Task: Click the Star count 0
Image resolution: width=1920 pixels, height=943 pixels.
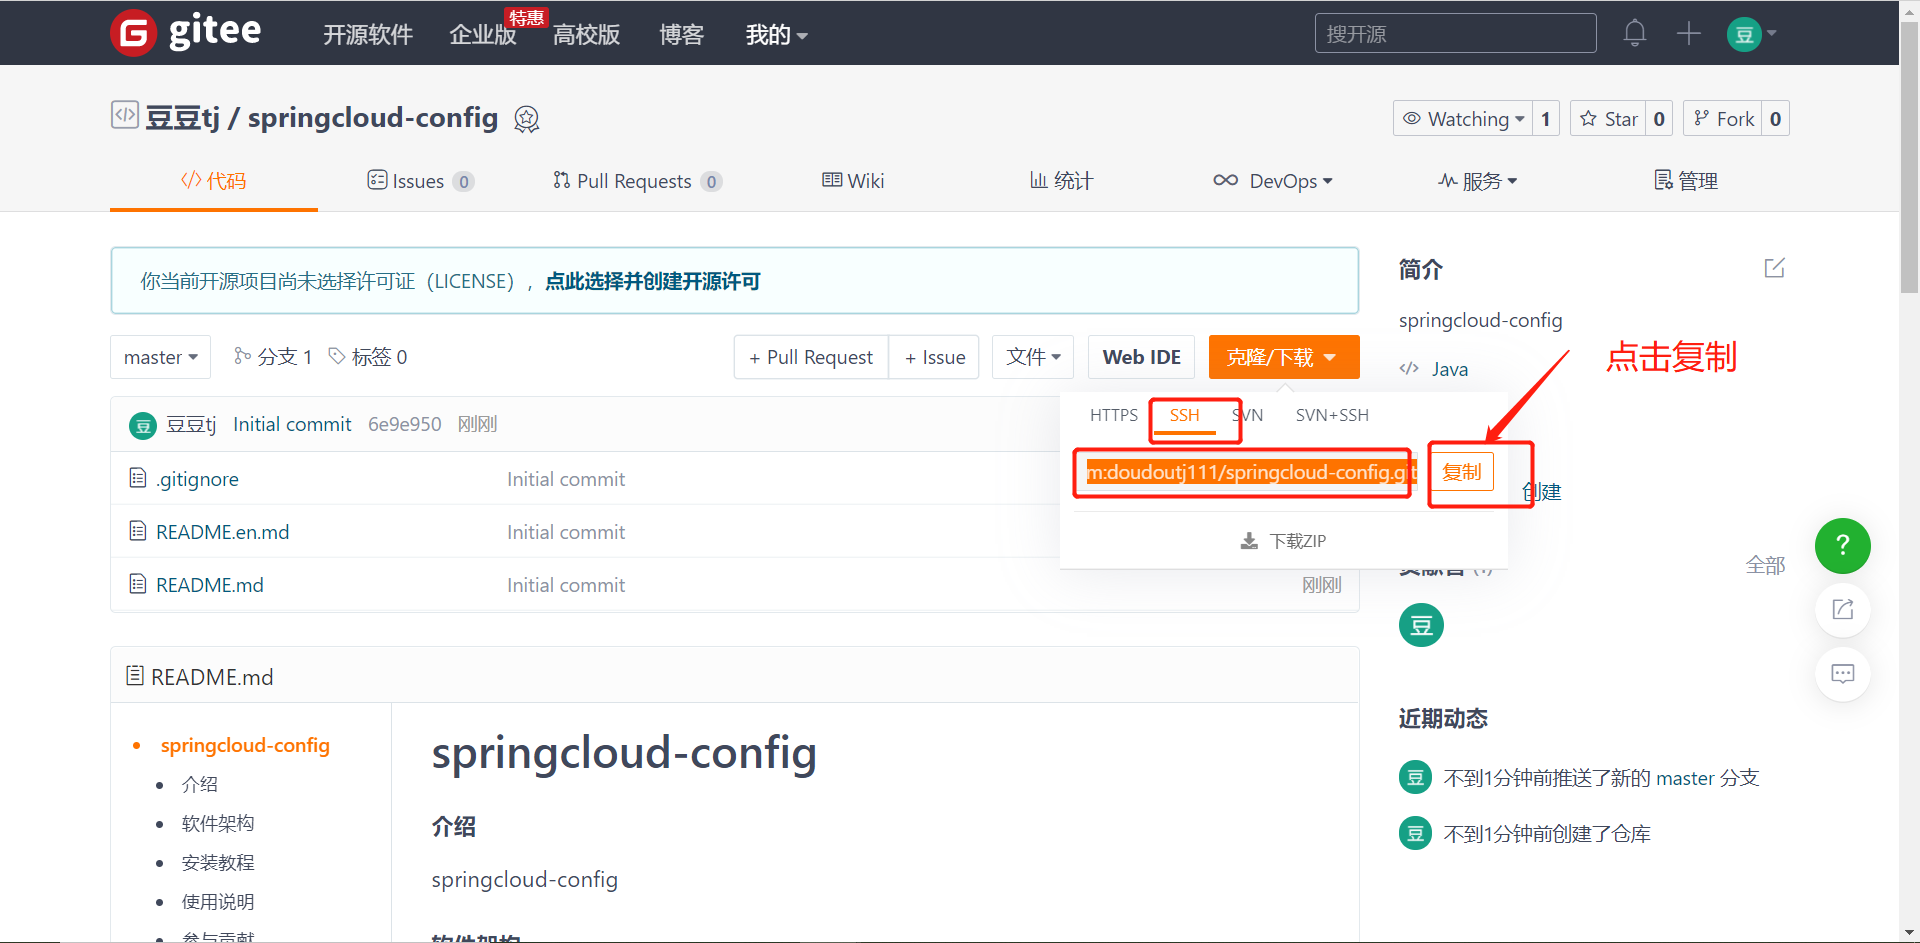Action: click(x=1659, y=119)
